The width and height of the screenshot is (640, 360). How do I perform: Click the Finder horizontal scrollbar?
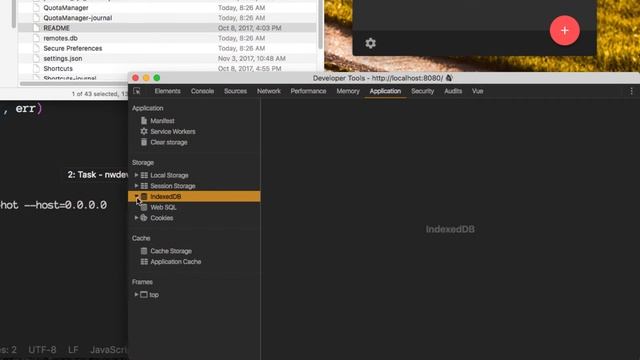coord(73,84)
